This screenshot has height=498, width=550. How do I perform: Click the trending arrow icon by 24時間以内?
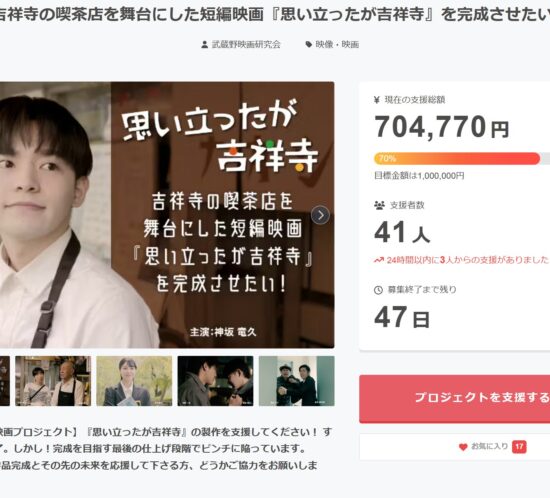click(x=379, y=260)
